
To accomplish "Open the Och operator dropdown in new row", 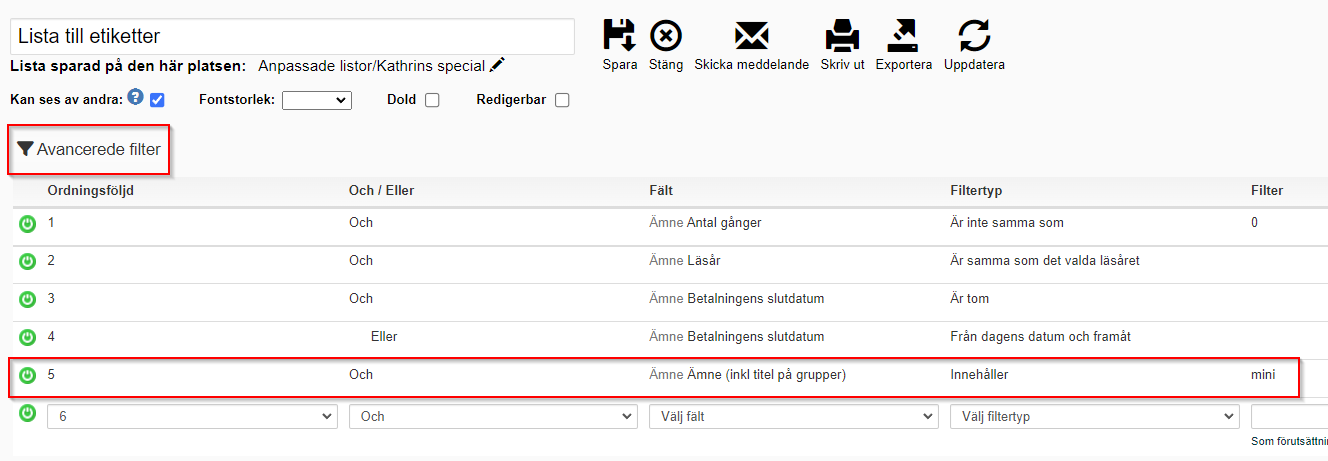I will click(493, 416).
